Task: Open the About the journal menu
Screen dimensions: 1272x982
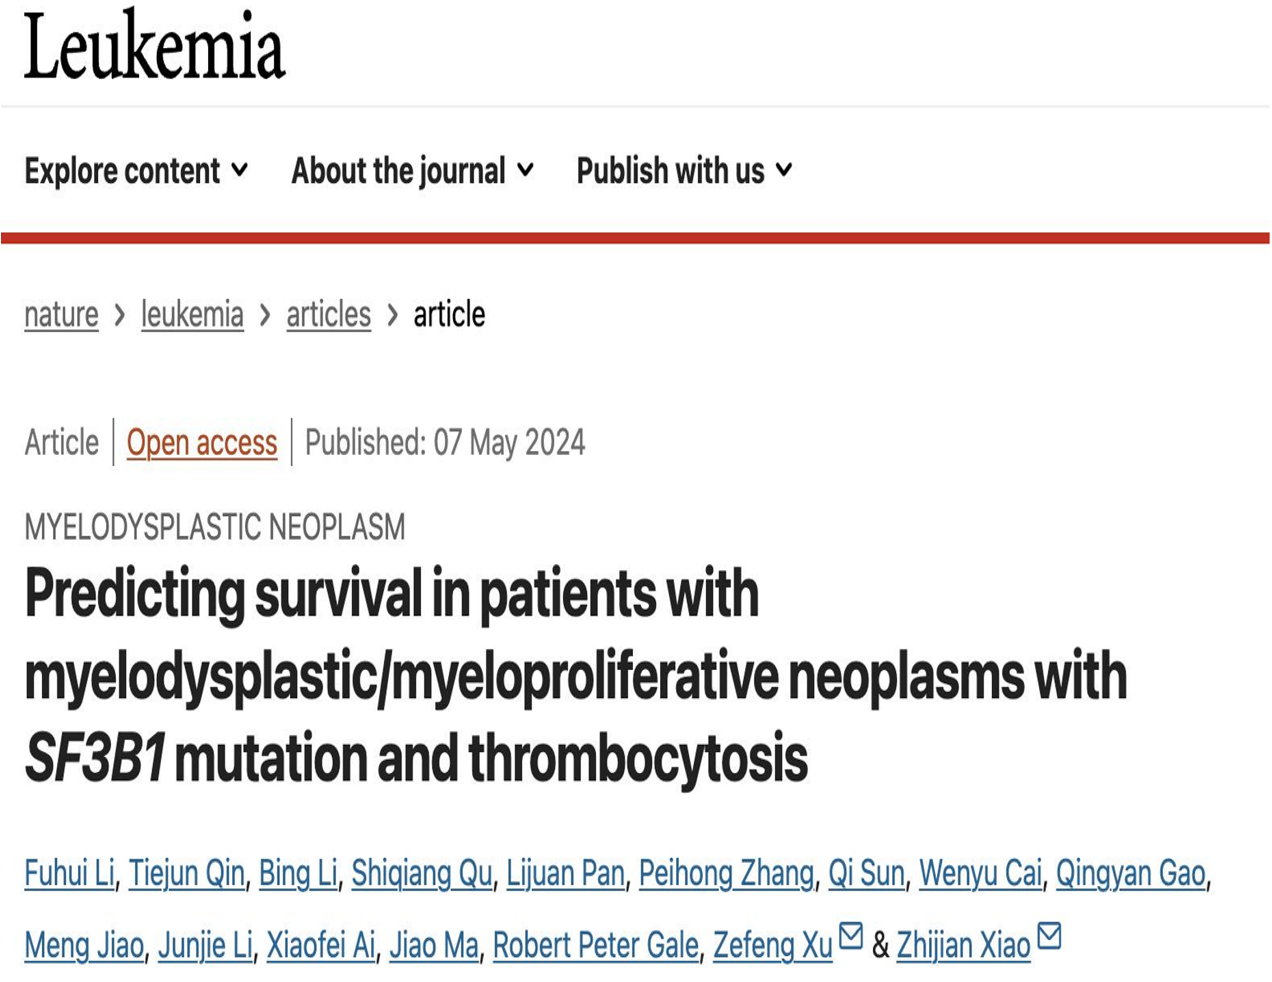Action: [412, 171]
